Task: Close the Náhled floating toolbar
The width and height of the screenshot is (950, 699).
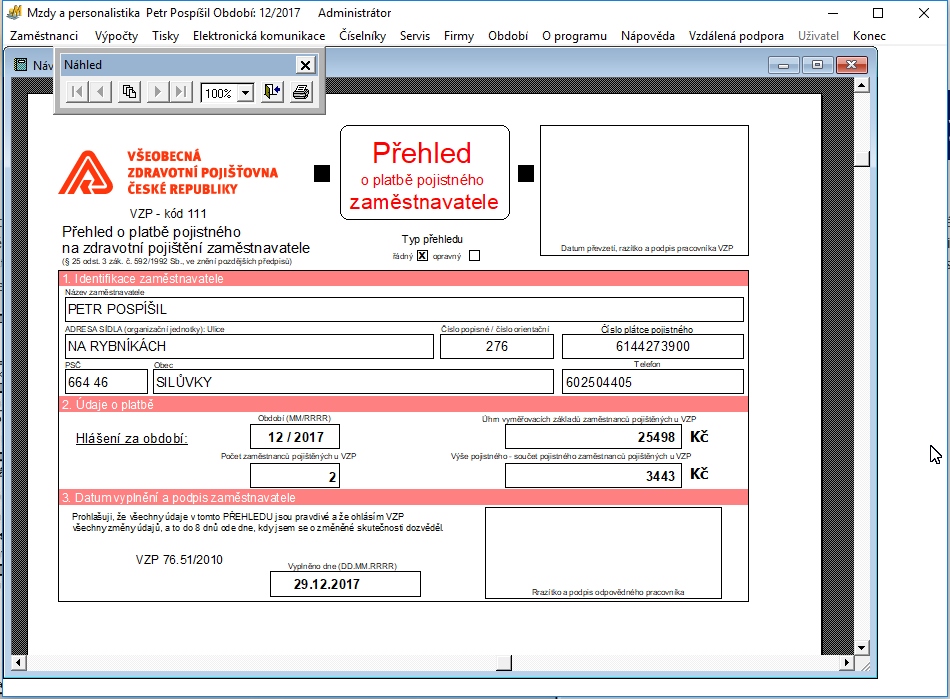Action: [305, 65]
